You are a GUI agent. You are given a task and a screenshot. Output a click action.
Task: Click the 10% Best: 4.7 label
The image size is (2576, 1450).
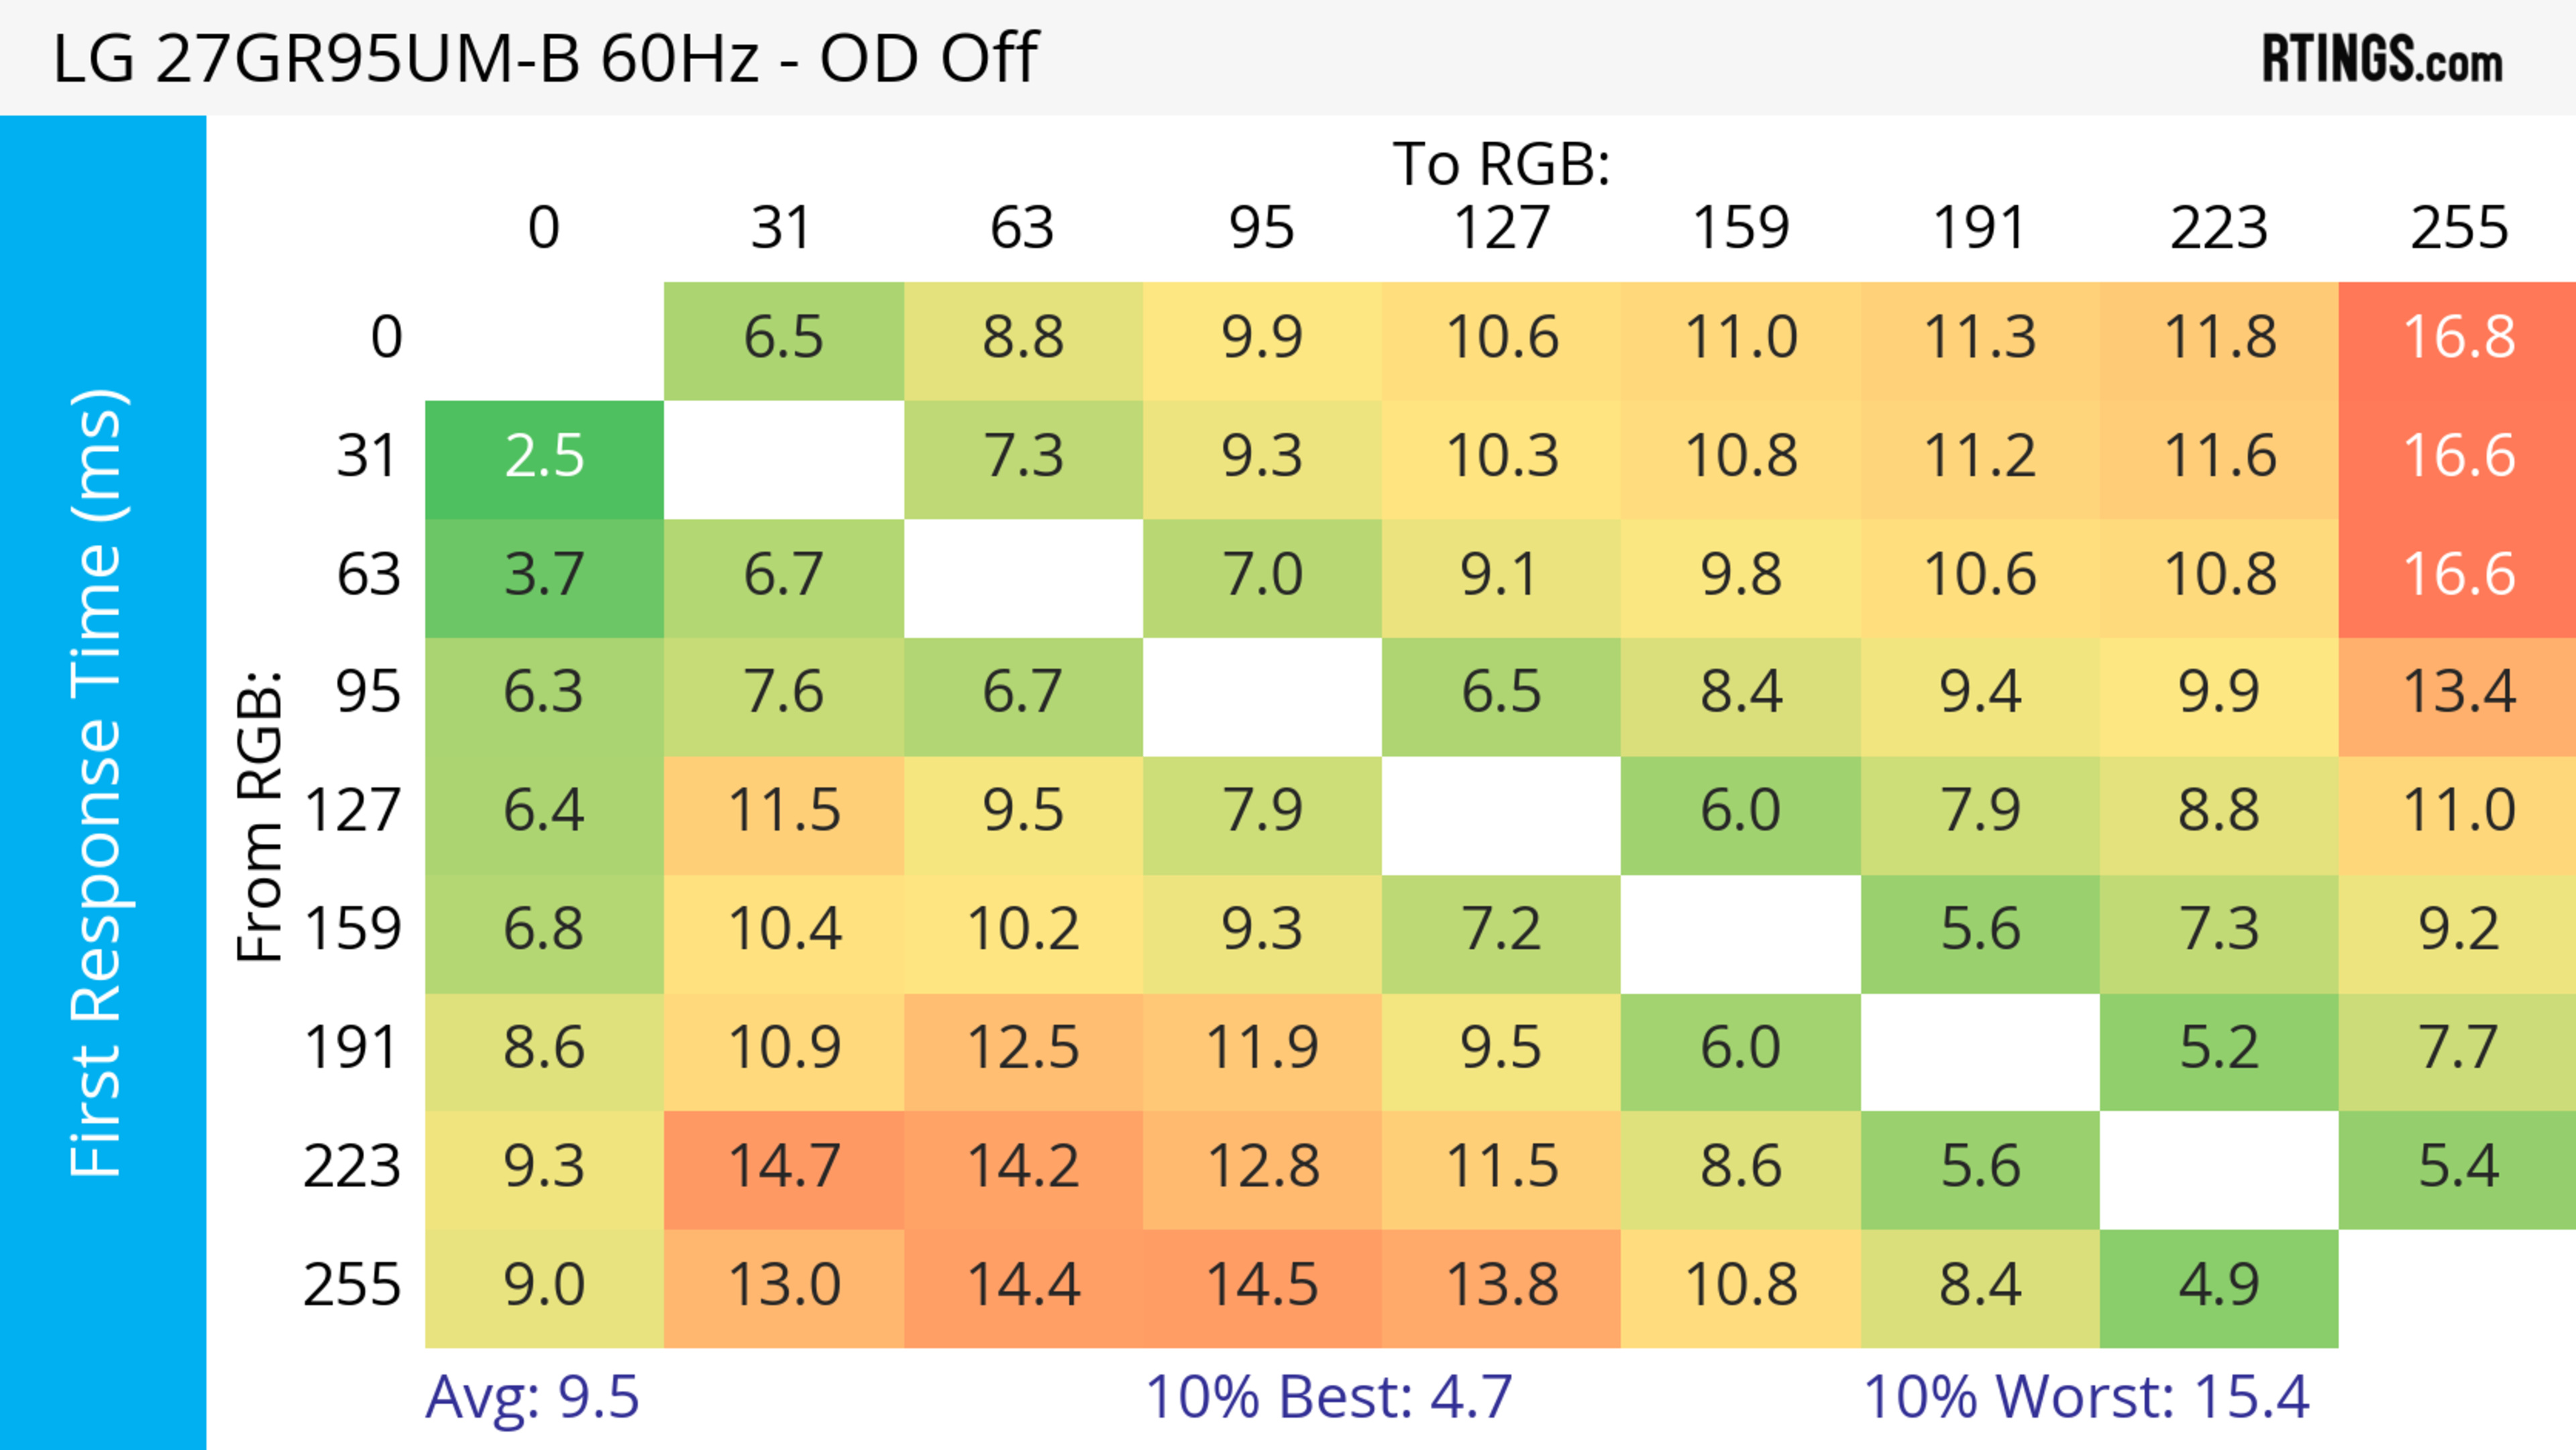[x=1328, y=1397]
